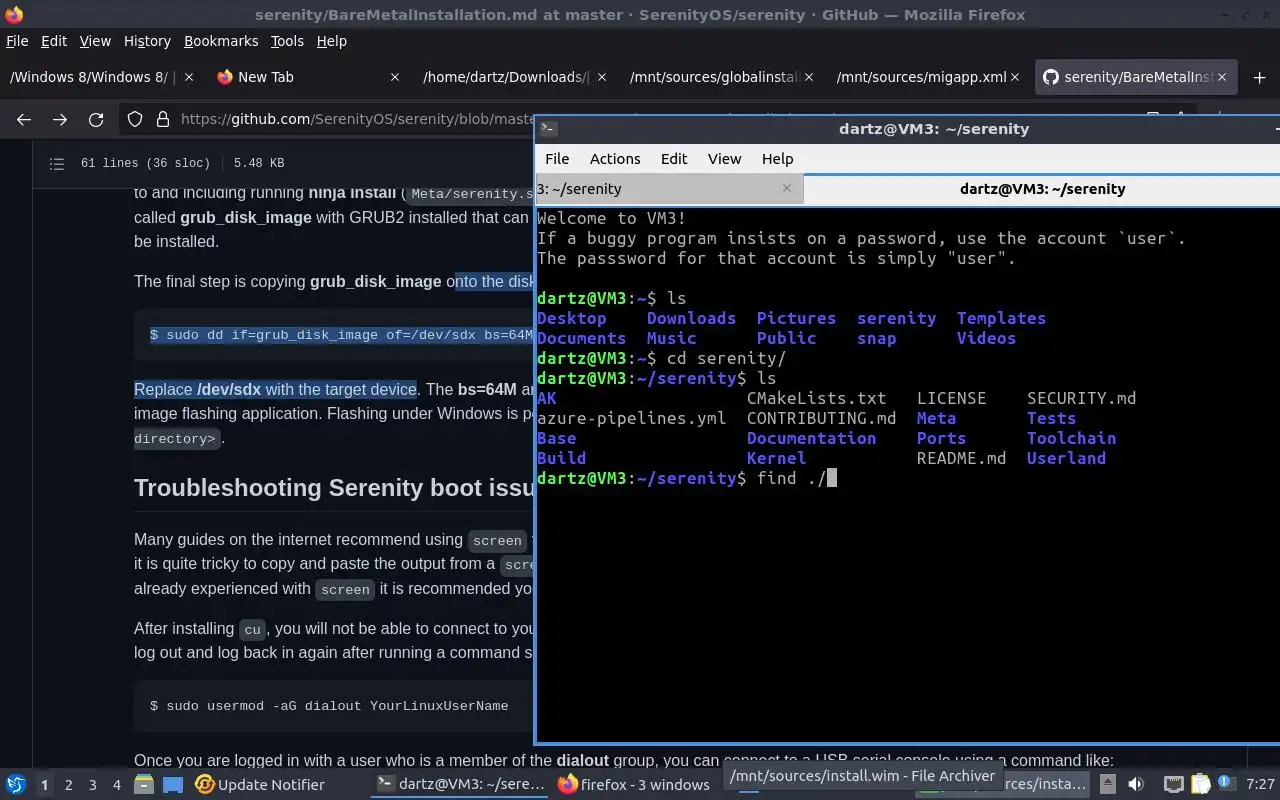Screen dimensions: 1280x800
Task: Close the first terminal tab '3: ~/serenity'
Action: coord(786,188)
